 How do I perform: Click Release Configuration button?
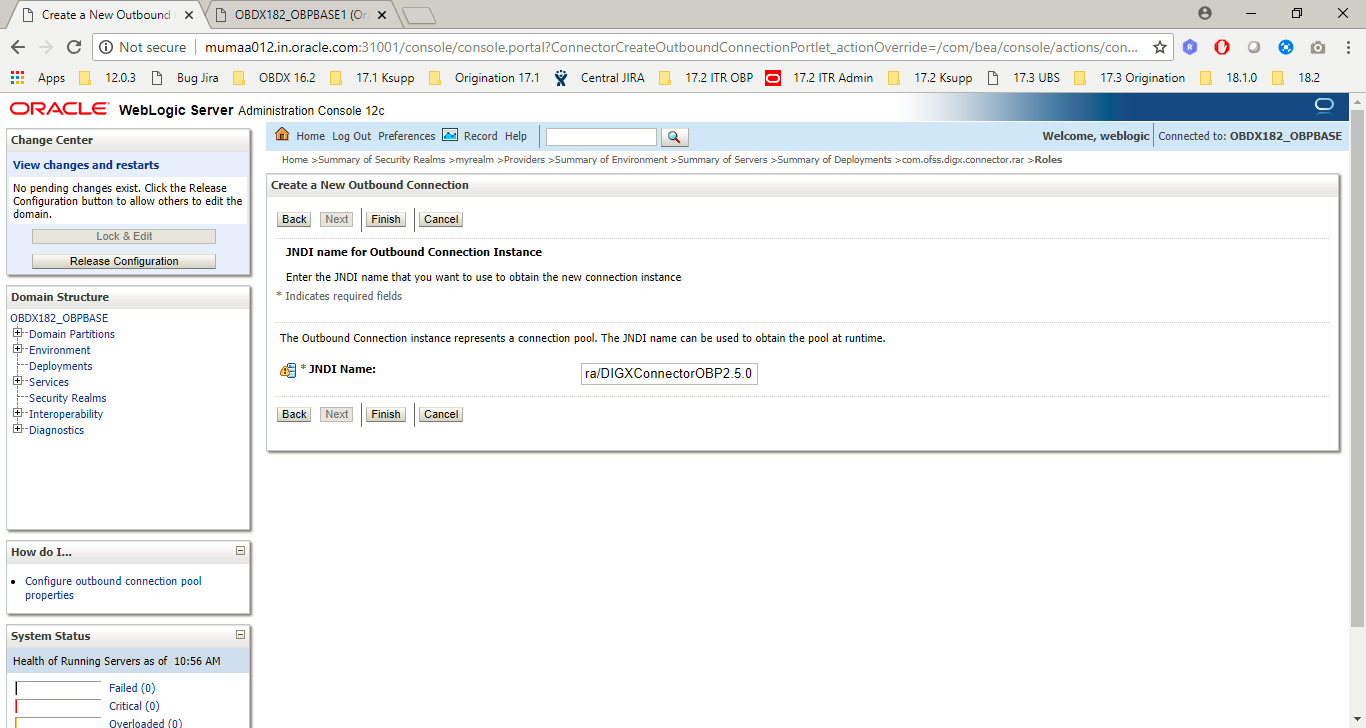pyautogui.click(x=124, y=261)
